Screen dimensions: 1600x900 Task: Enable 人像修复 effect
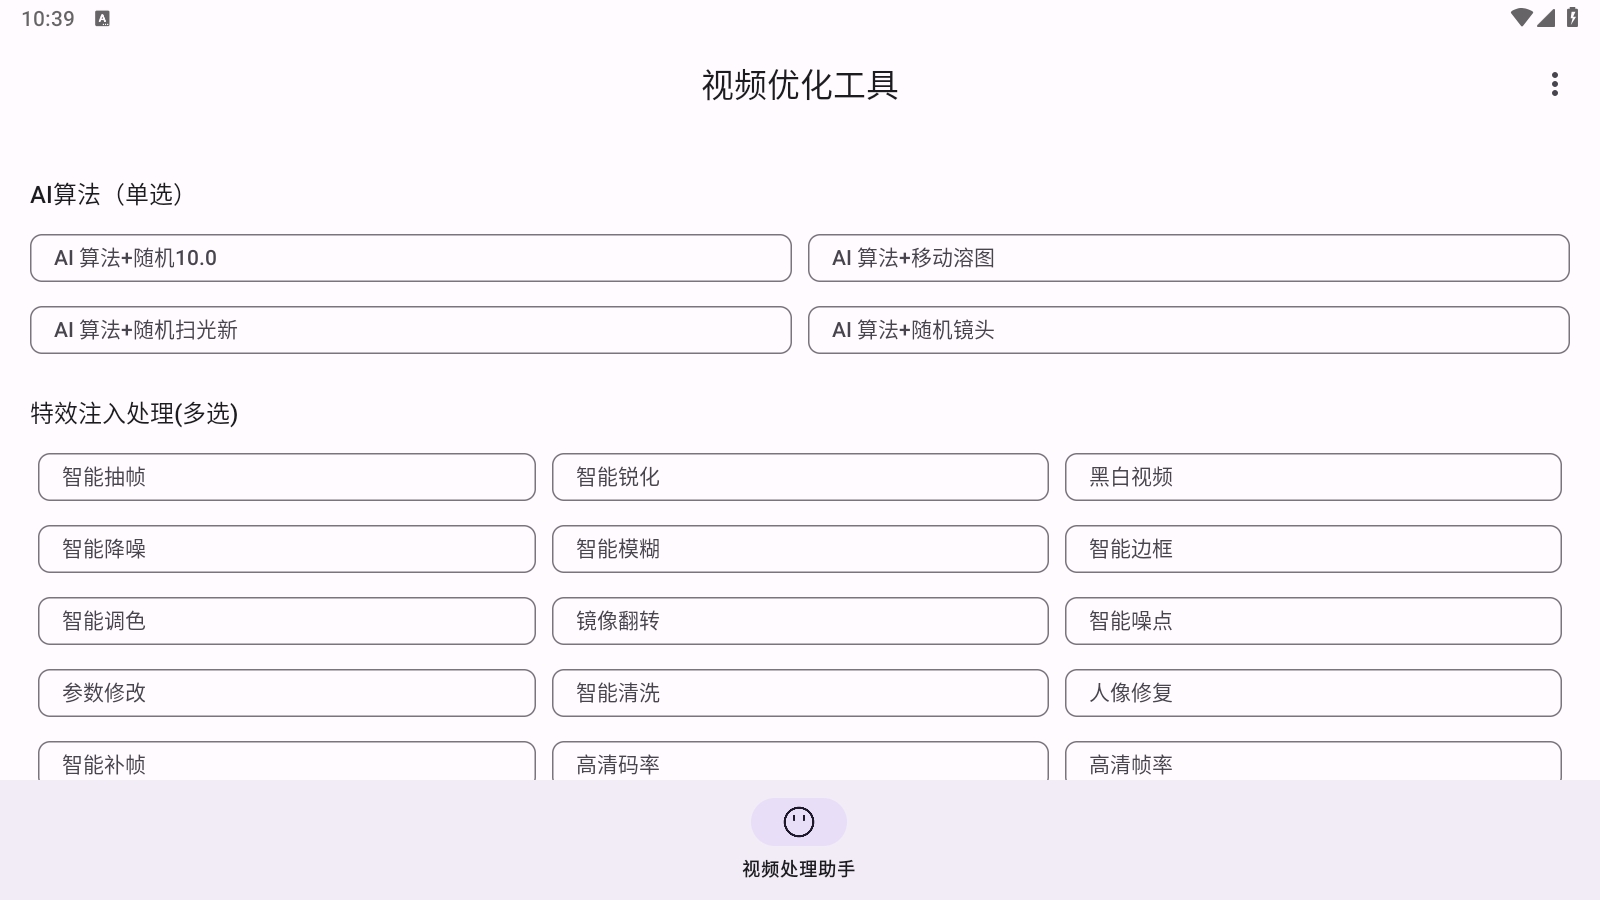click(1313, 693)
